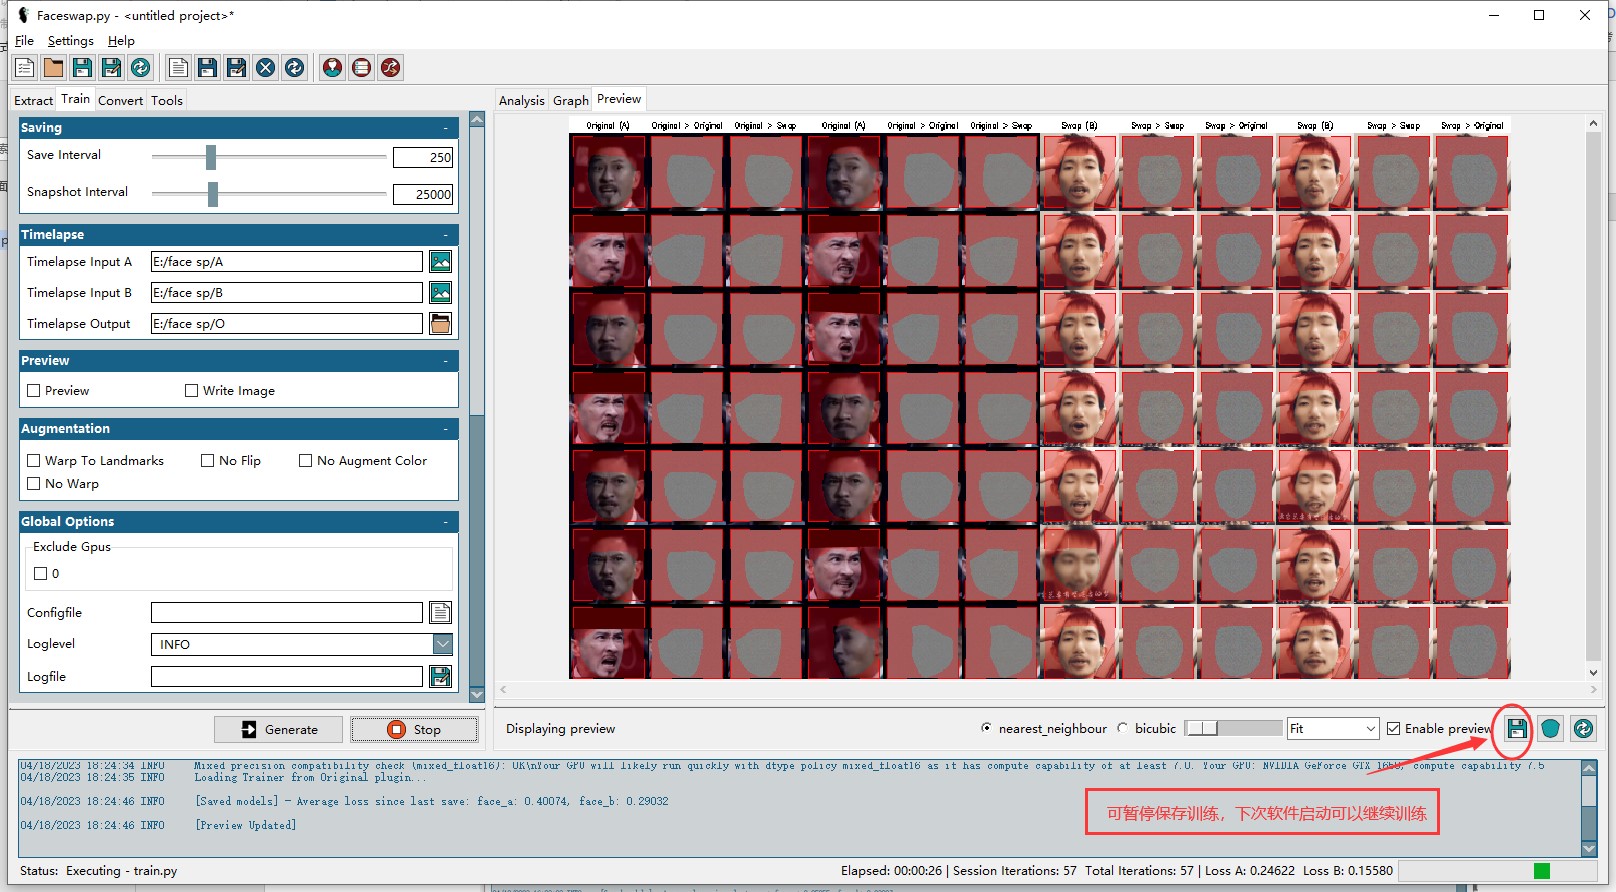1616x892 pixels.
Task: Open the Configfile file browser icon
Action: pyautogui.click(x=440, y=613)
